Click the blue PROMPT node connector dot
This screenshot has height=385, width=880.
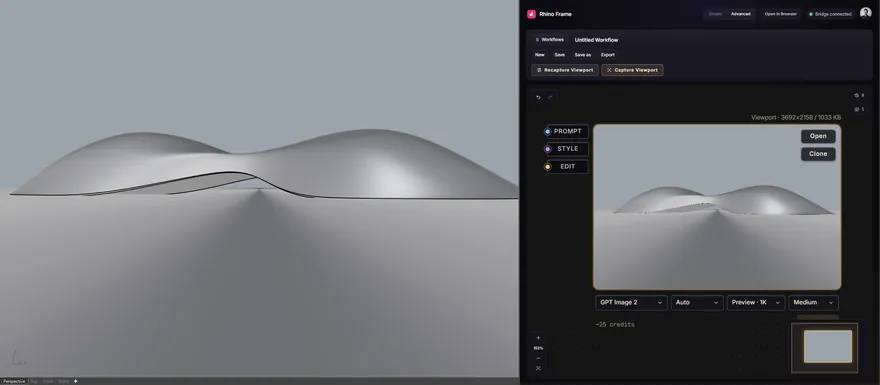[x=547, y=132]
